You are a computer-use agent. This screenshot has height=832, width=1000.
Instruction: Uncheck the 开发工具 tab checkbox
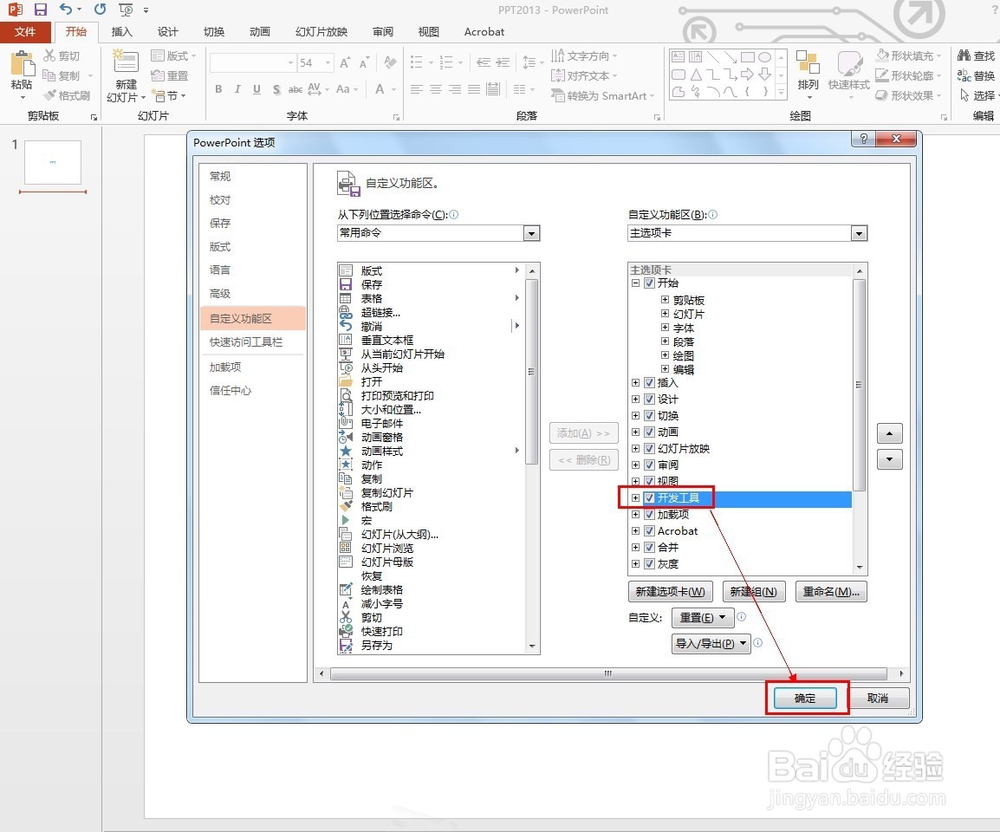point(648,497)
